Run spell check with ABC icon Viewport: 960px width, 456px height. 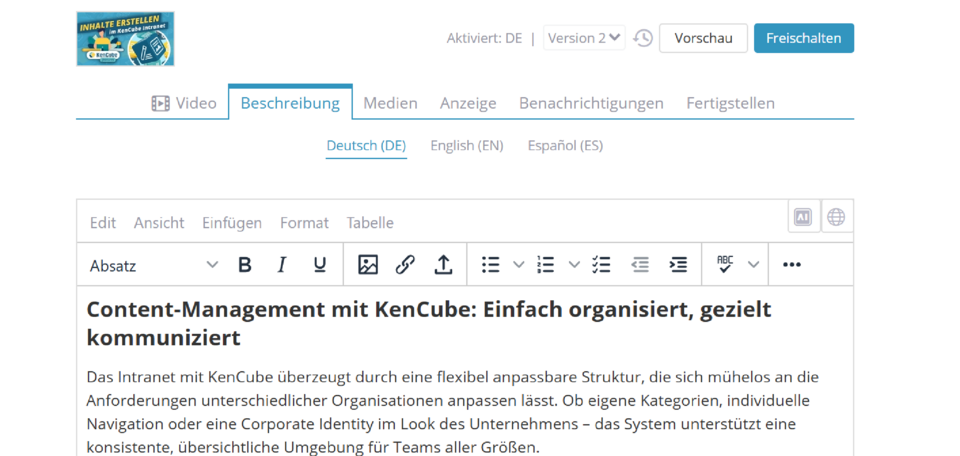coord(725,264)
